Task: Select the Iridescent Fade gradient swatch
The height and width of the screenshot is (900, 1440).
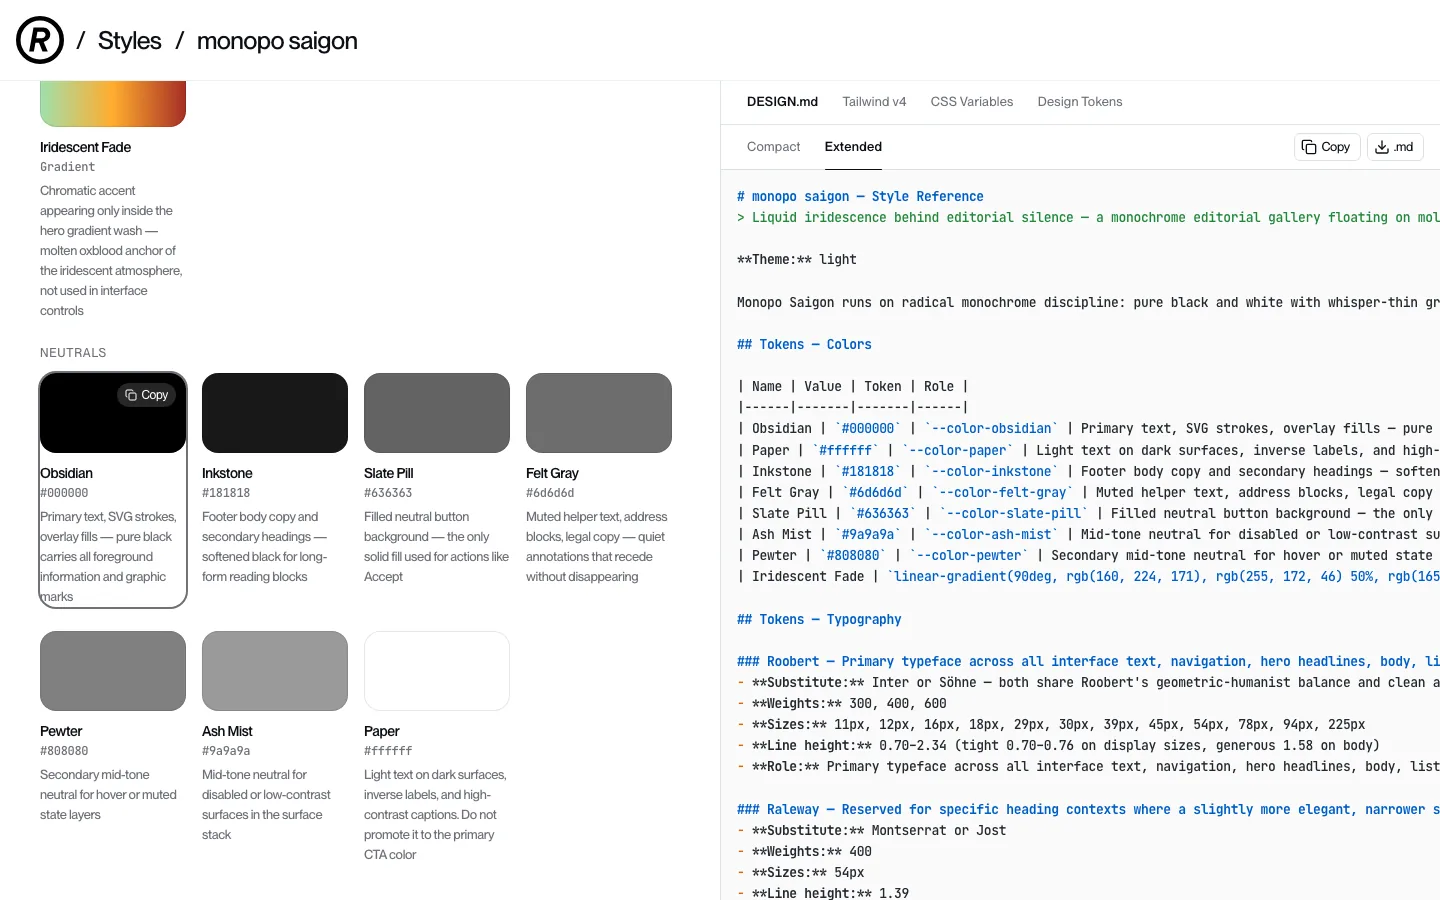Action: pyautogui.click(x=113, y=104)
